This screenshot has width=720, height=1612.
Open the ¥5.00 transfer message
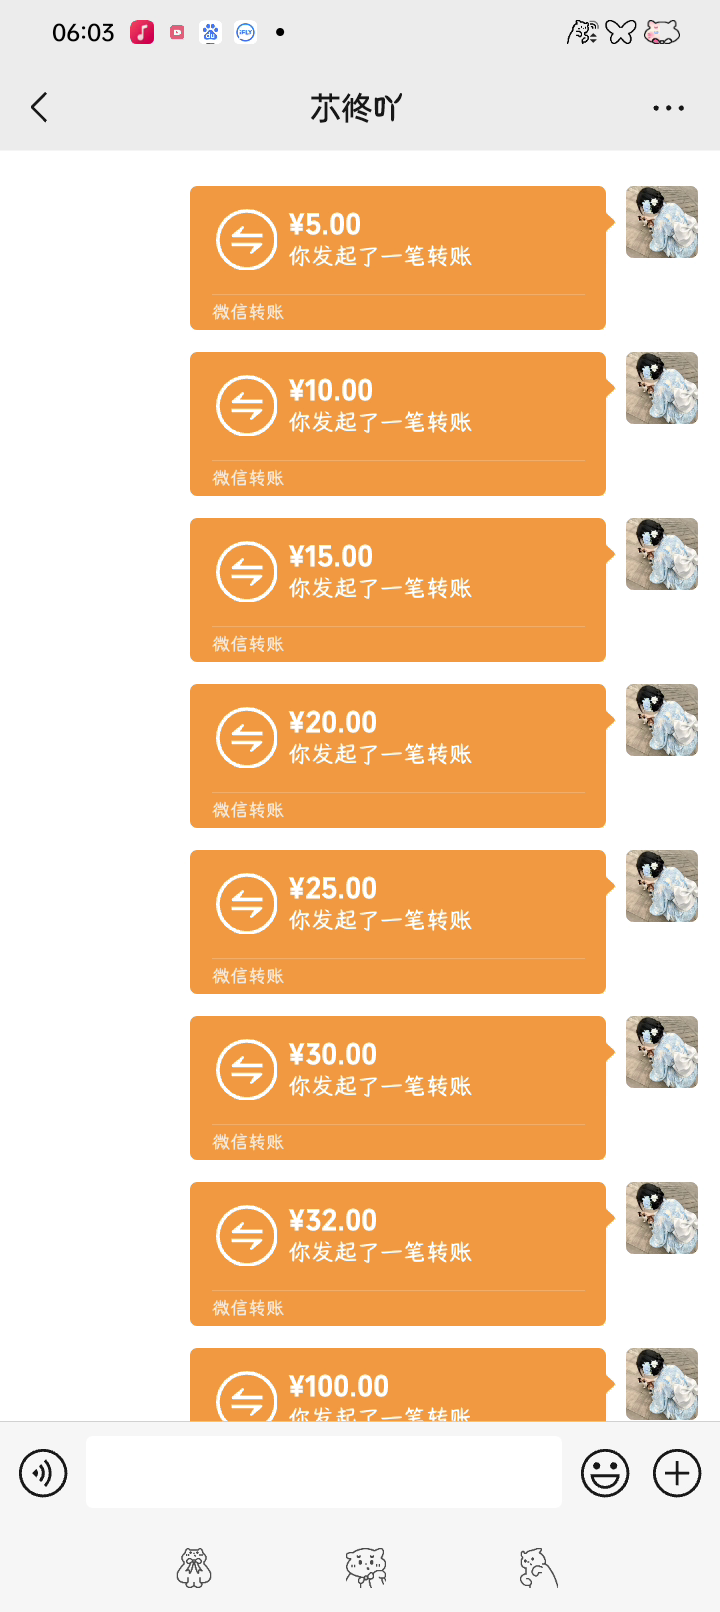point(397,257)
